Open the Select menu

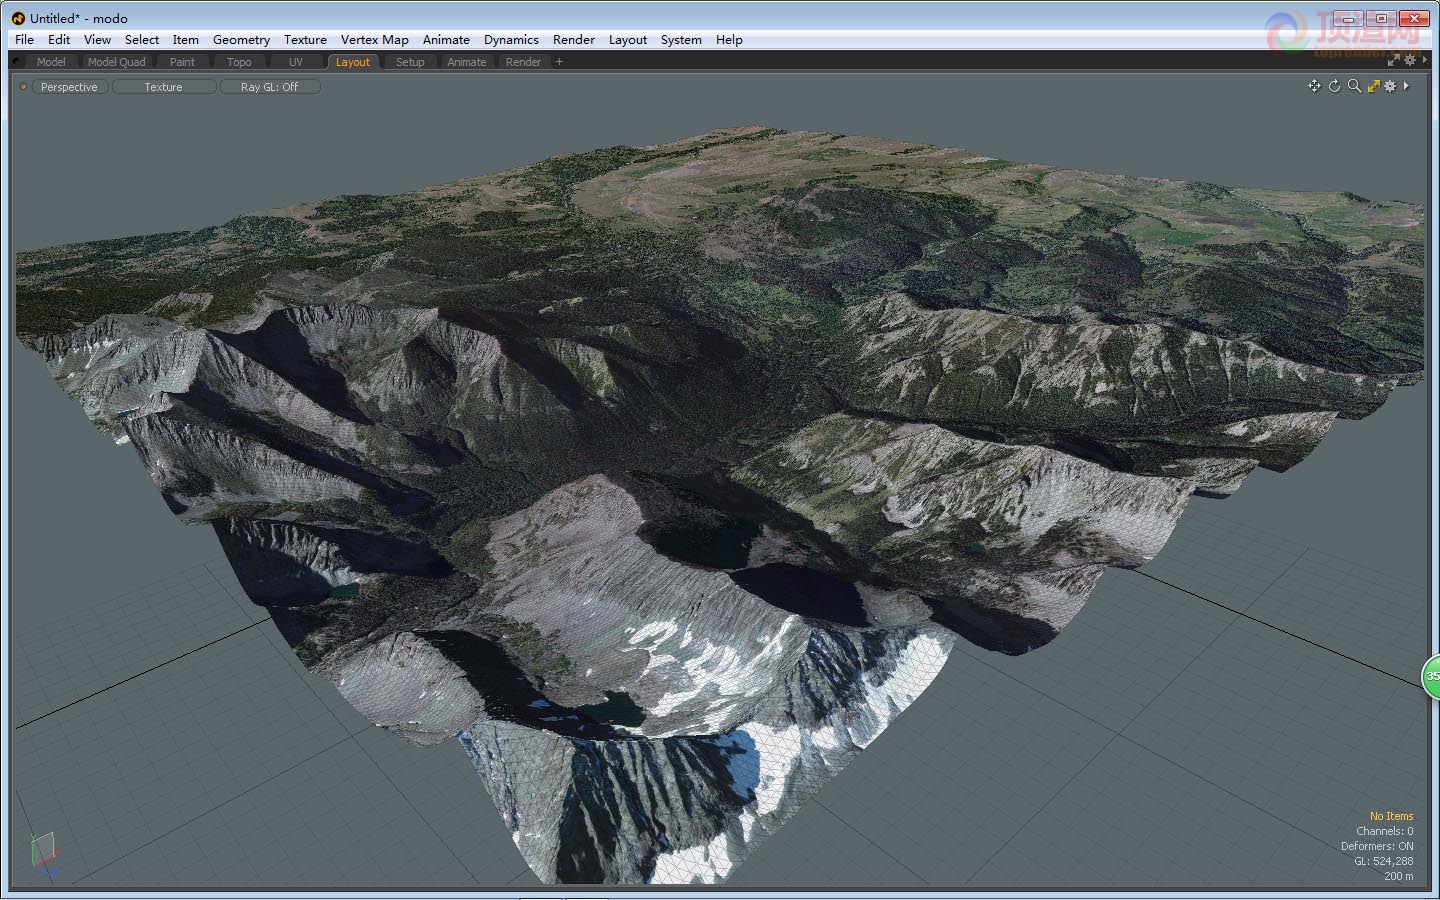(142, 40)
